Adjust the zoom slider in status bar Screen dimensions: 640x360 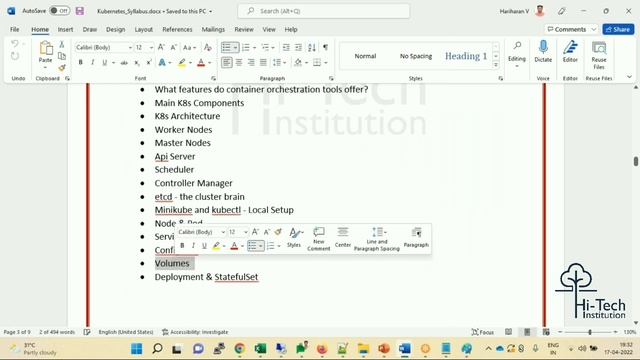(590, 332)
